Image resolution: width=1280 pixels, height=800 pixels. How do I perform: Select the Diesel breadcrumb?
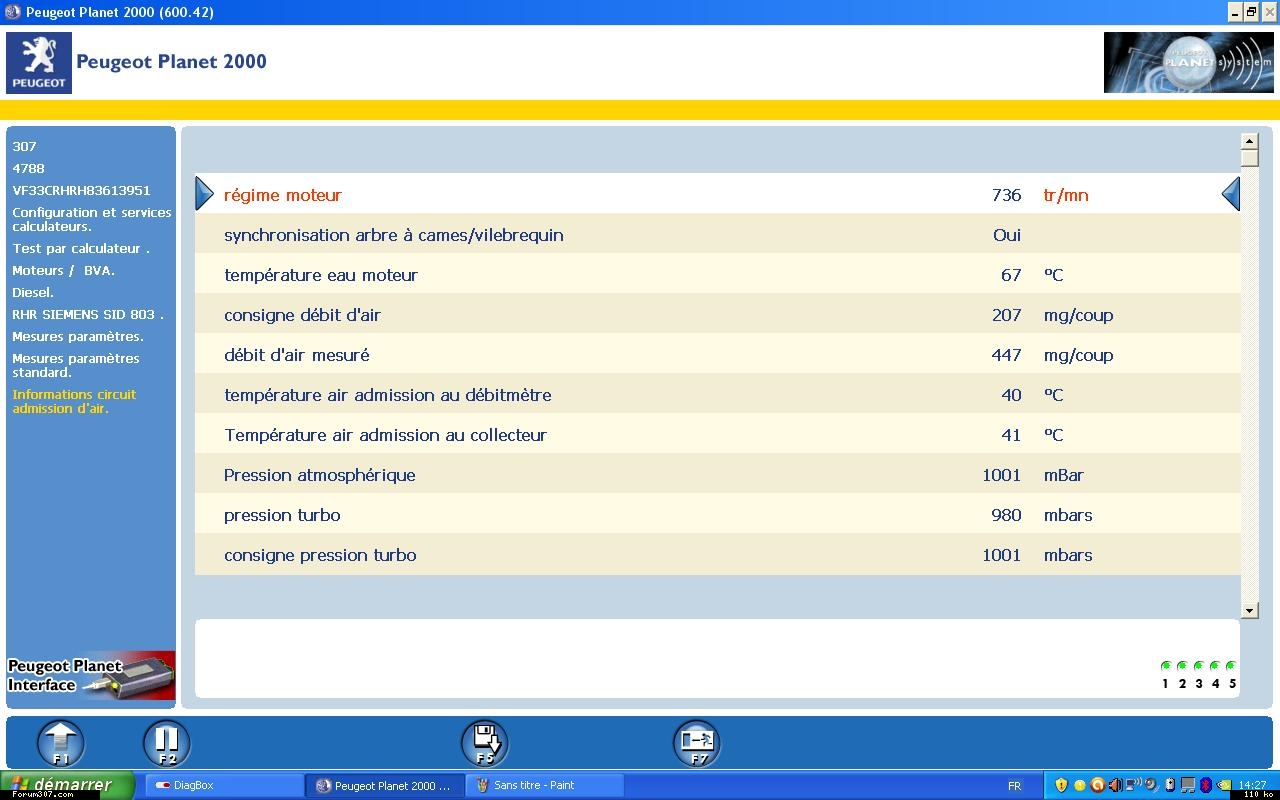point(33,292)
